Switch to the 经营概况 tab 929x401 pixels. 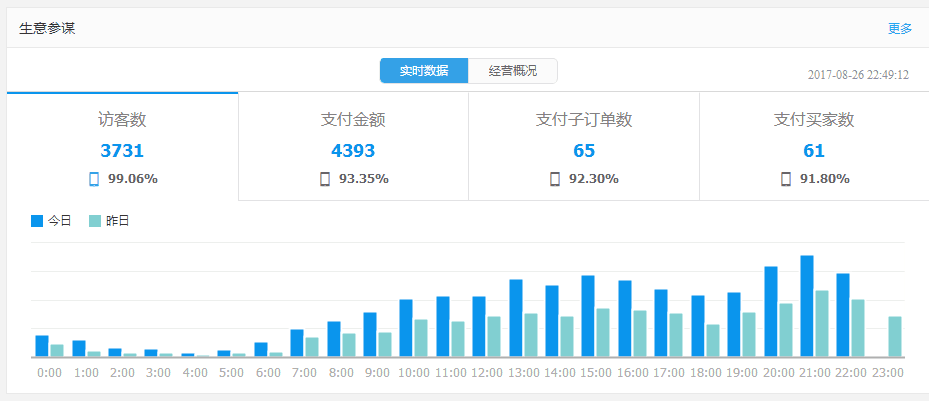point(512,71)
